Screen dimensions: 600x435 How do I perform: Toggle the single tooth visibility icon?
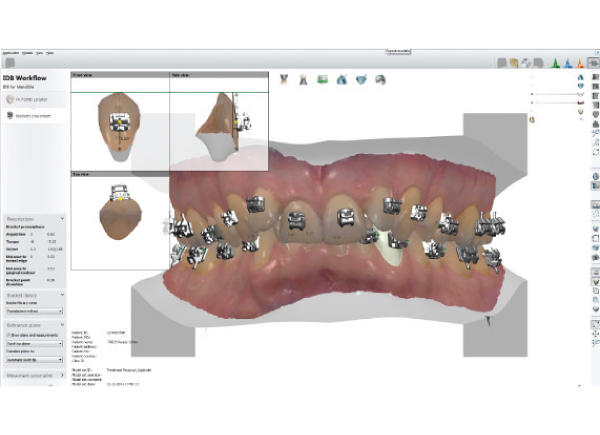[581, 111]
